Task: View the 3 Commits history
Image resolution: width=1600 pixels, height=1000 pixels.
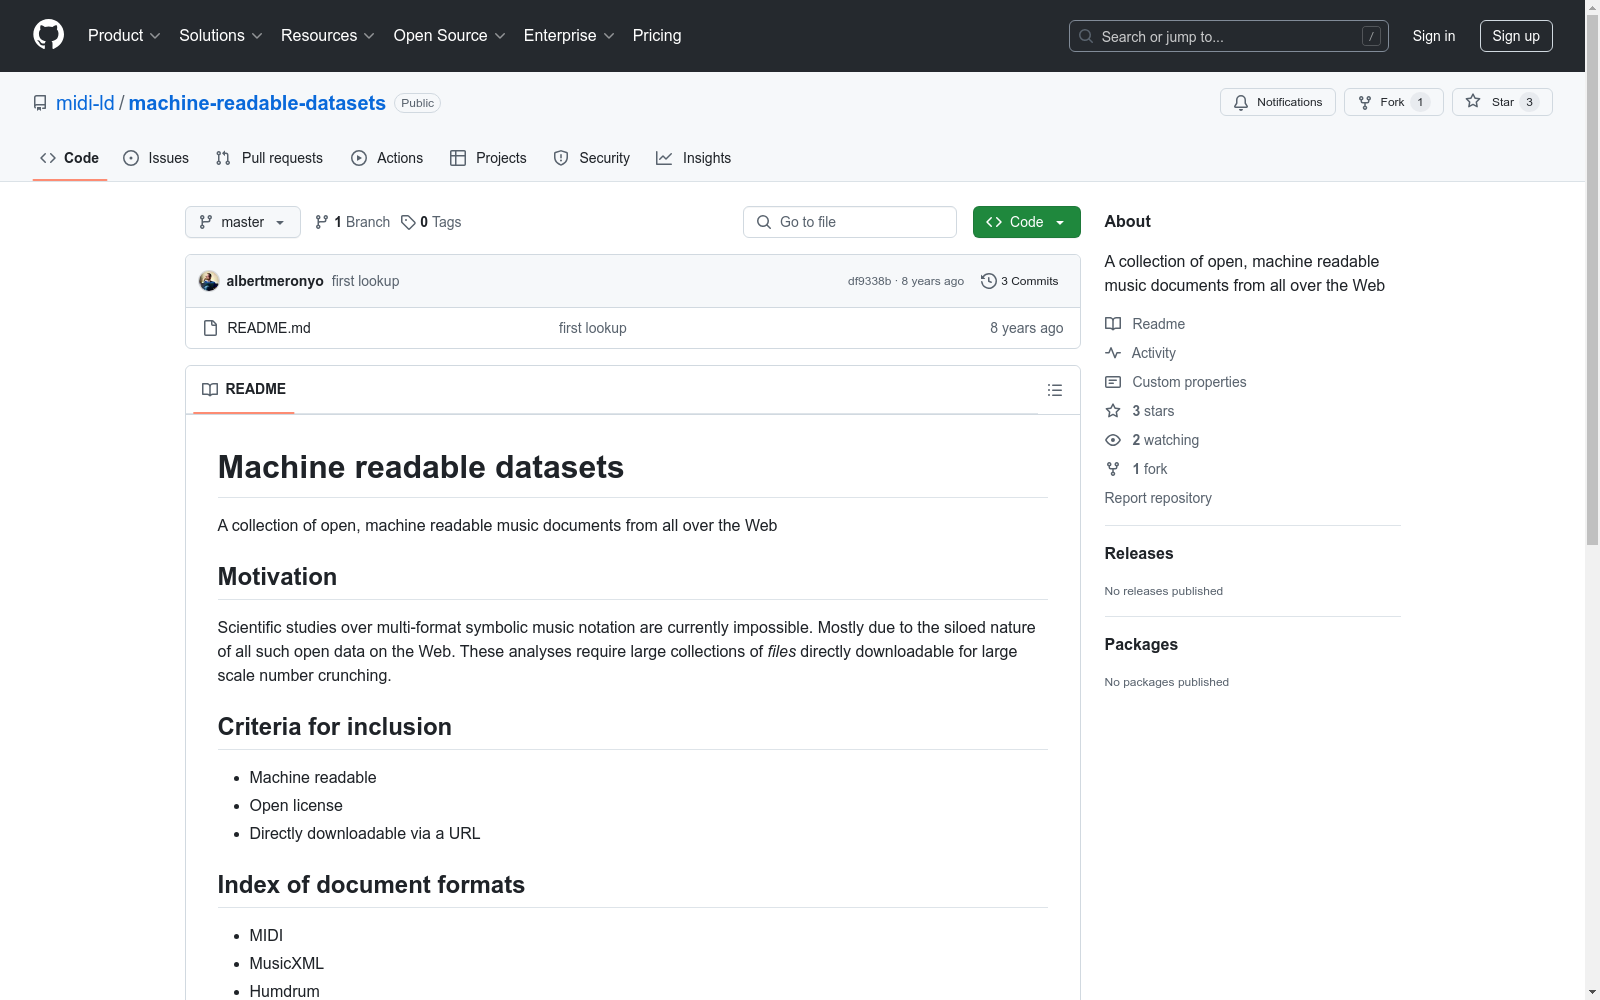Action: [1020, 281]
